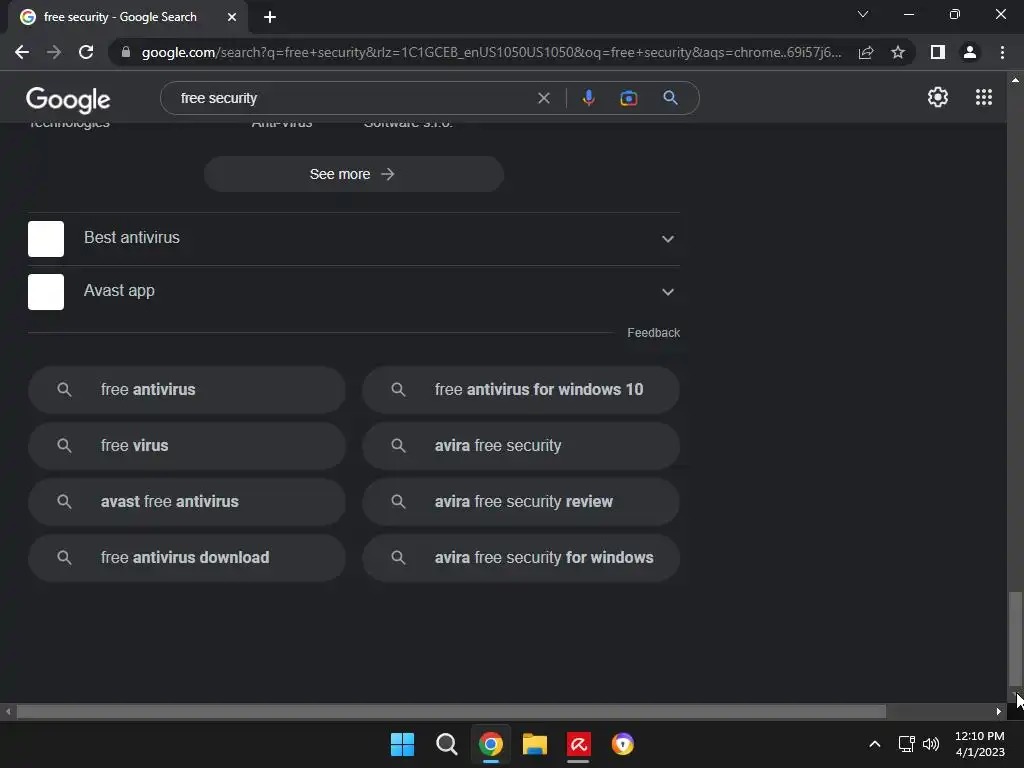Open network settings from the system tray
Screen dimensions: 1024x768
click(906, 744)
